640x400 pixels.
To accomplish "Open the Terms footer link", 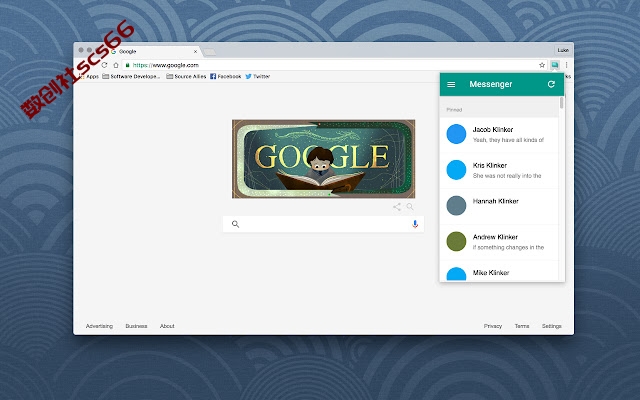I will coord(522,326).
